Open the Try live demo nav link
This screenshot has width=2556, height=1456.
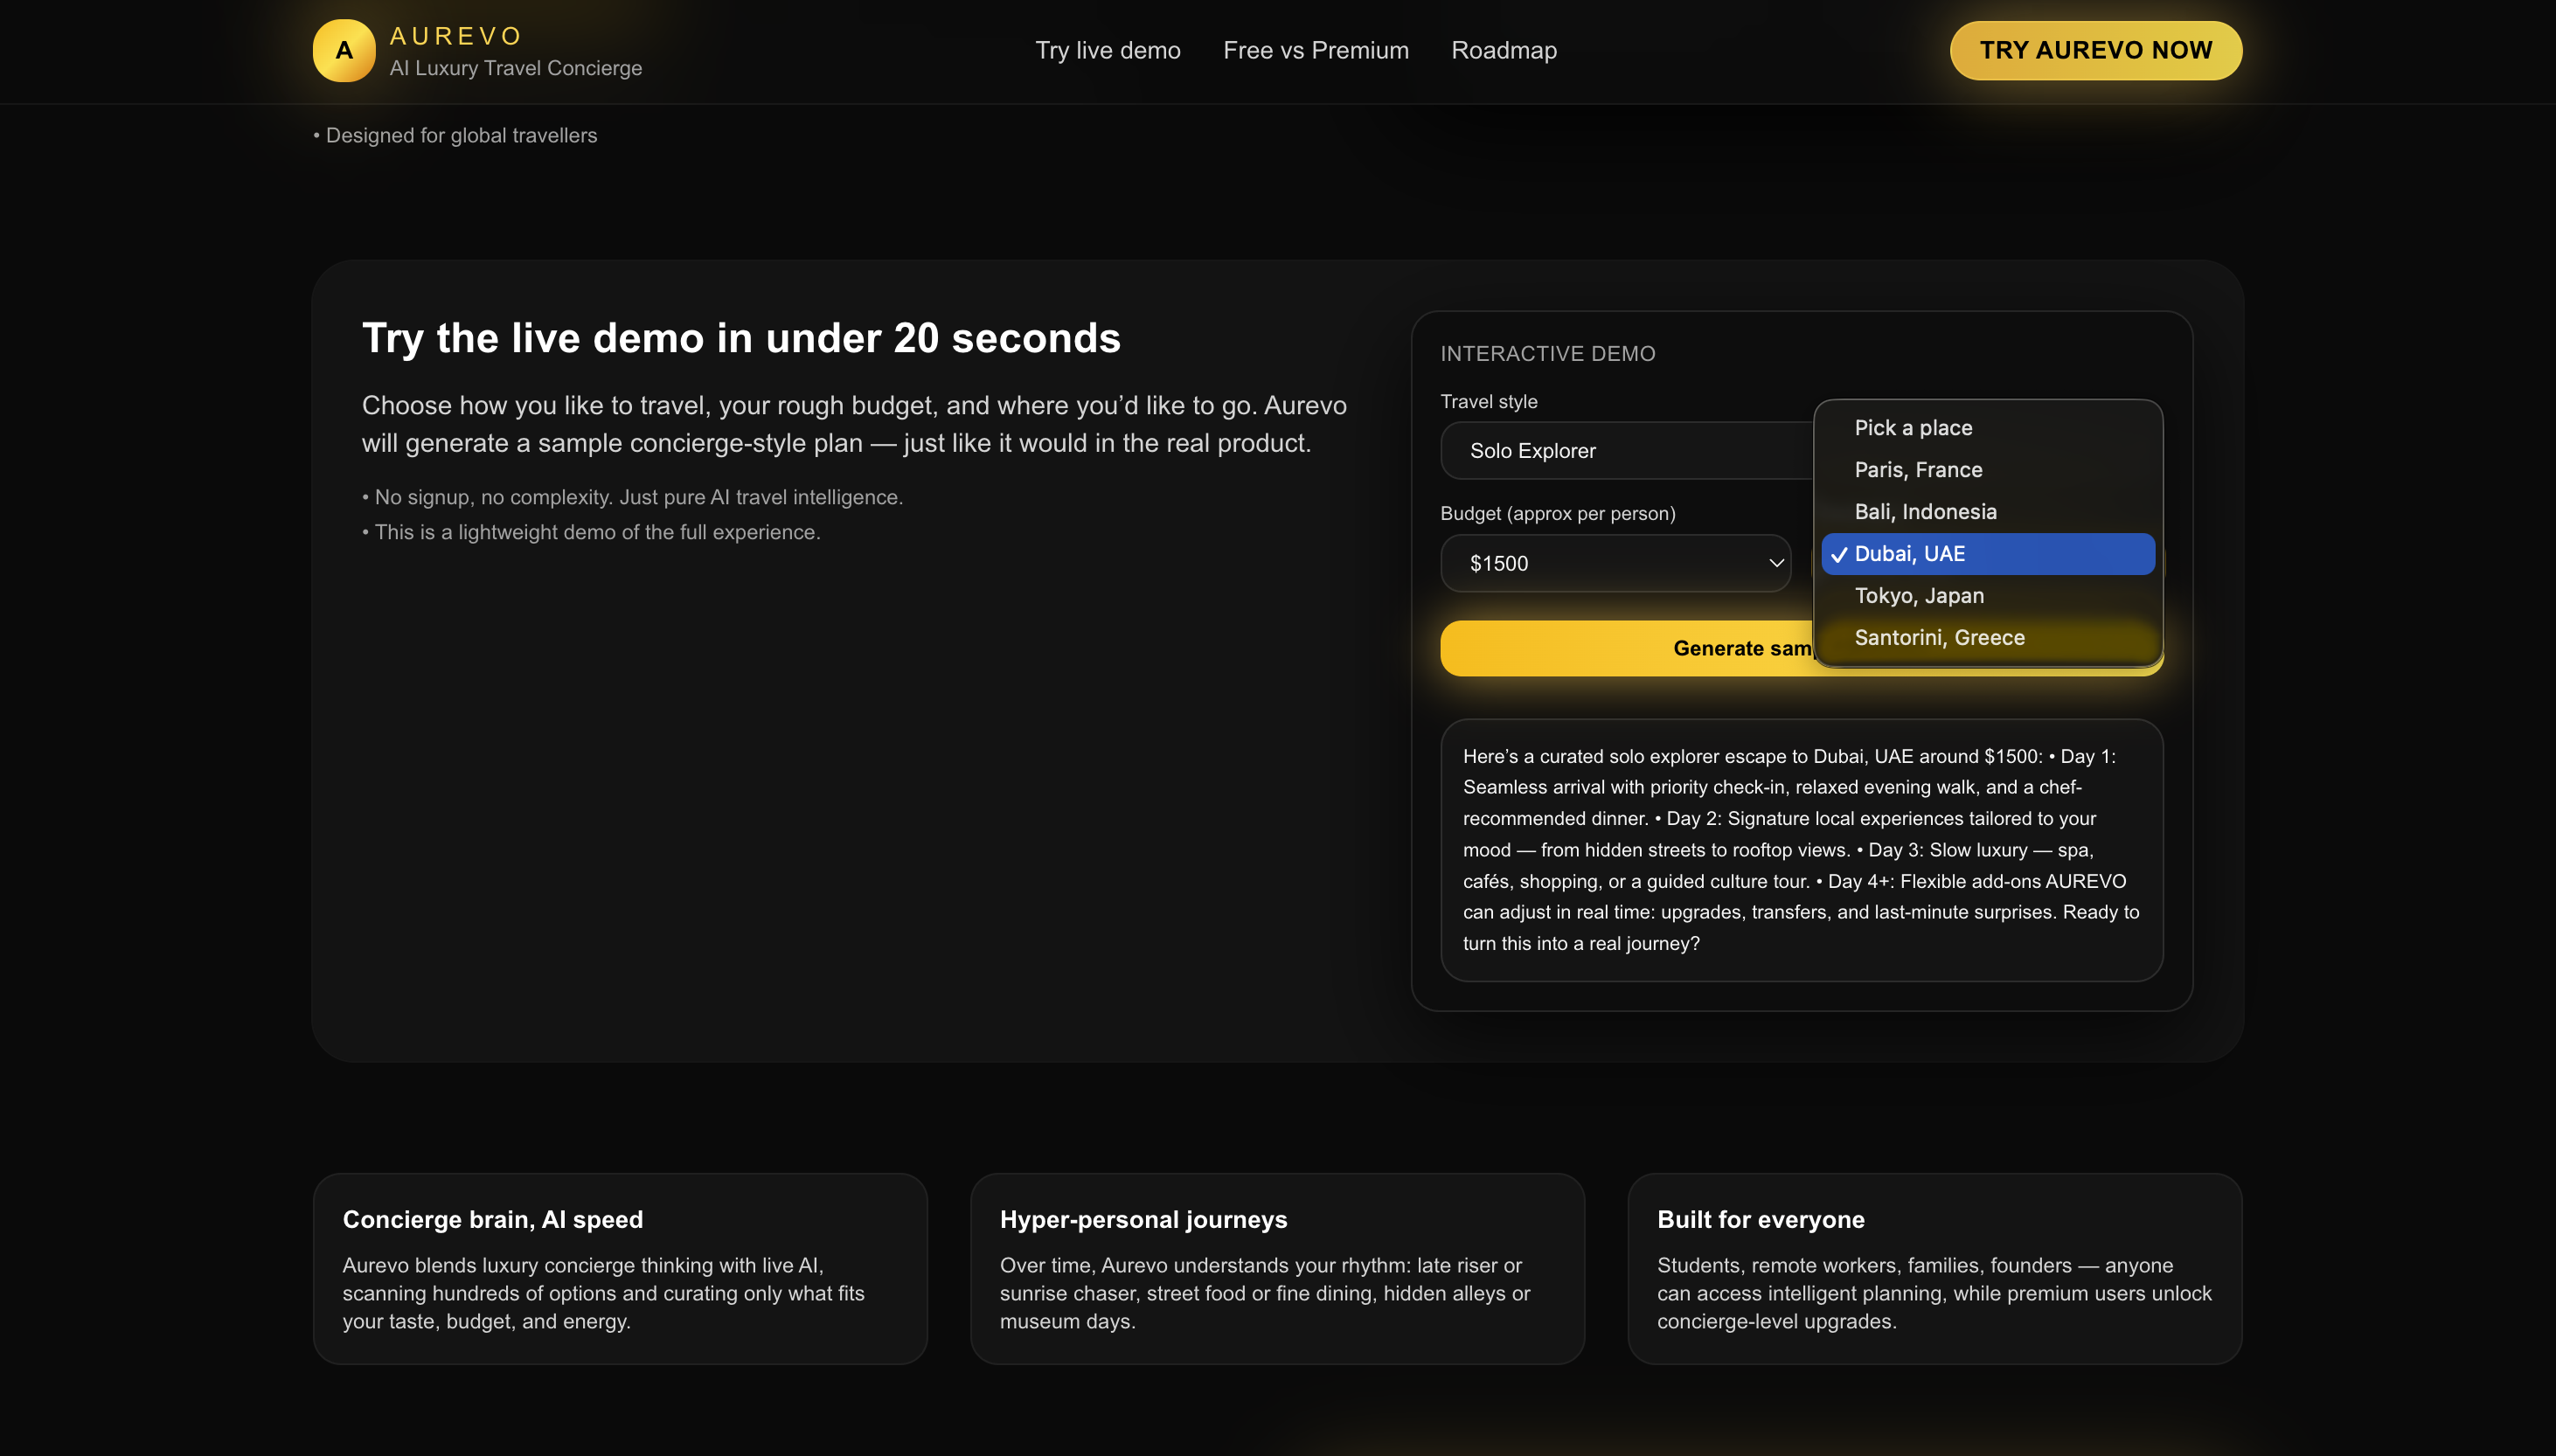click(1107, 50)
